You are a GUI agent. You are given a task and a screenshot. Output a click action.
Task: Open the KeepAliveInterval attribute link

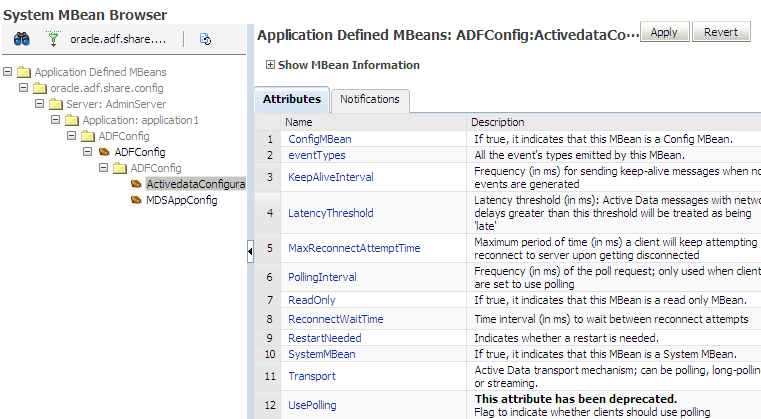331,177
